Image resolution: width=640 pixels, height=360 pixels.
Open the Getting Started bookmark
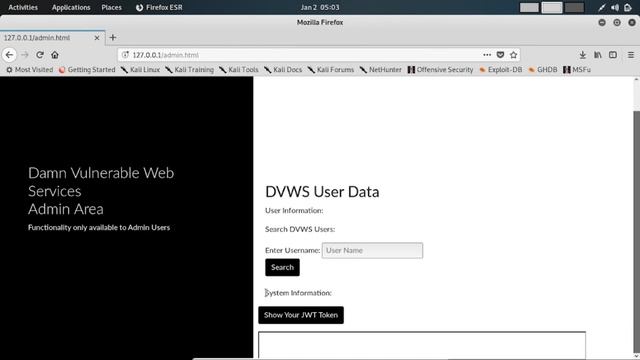click(x=87, y=70)
